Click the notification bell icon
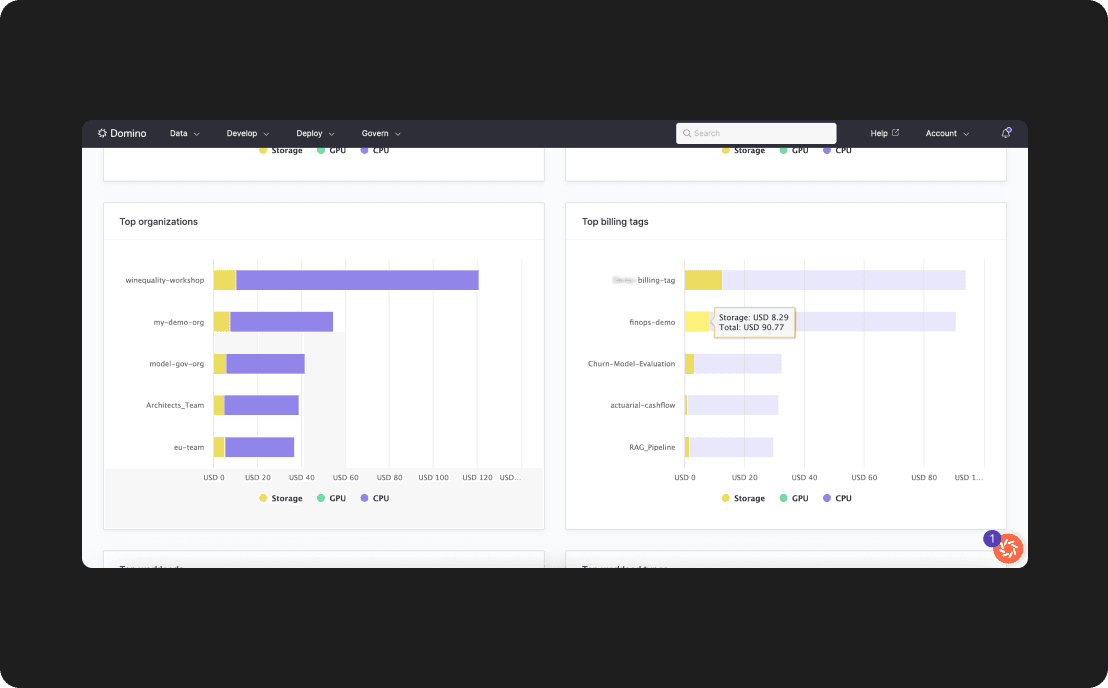This screenshot has width=1108, height=688. pos(1007,132)
